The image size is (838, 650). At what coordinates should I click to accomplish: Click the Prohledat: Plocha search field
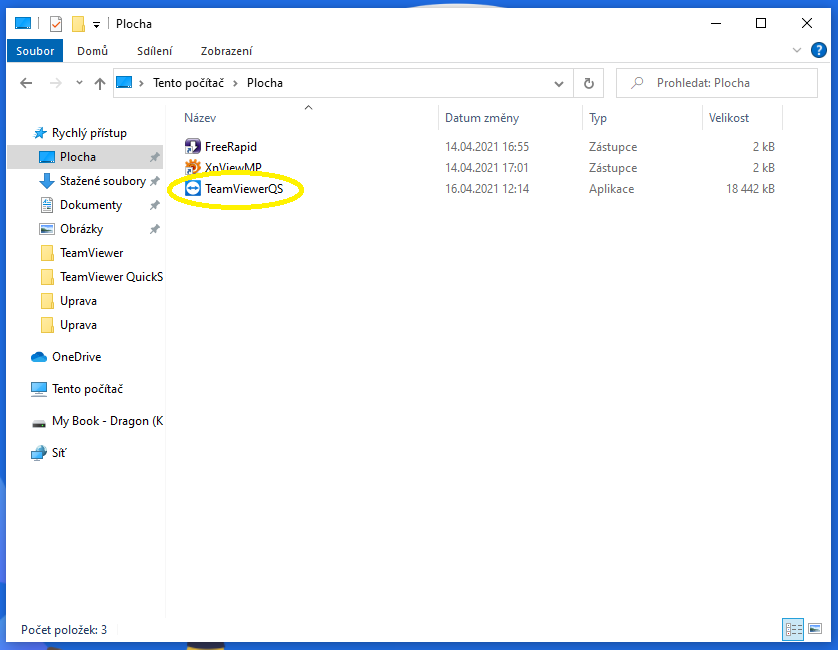(x=717, y=83)
